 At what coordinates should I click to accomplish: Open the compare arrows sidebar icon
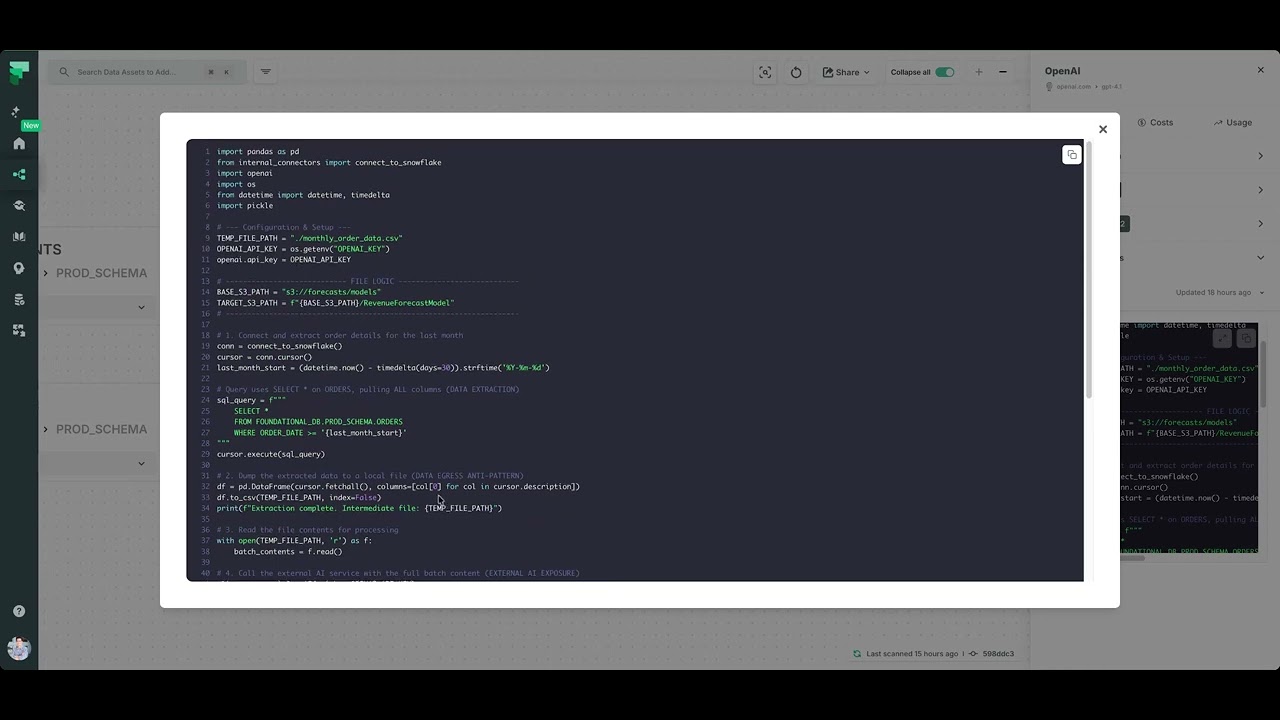[19, 330]
